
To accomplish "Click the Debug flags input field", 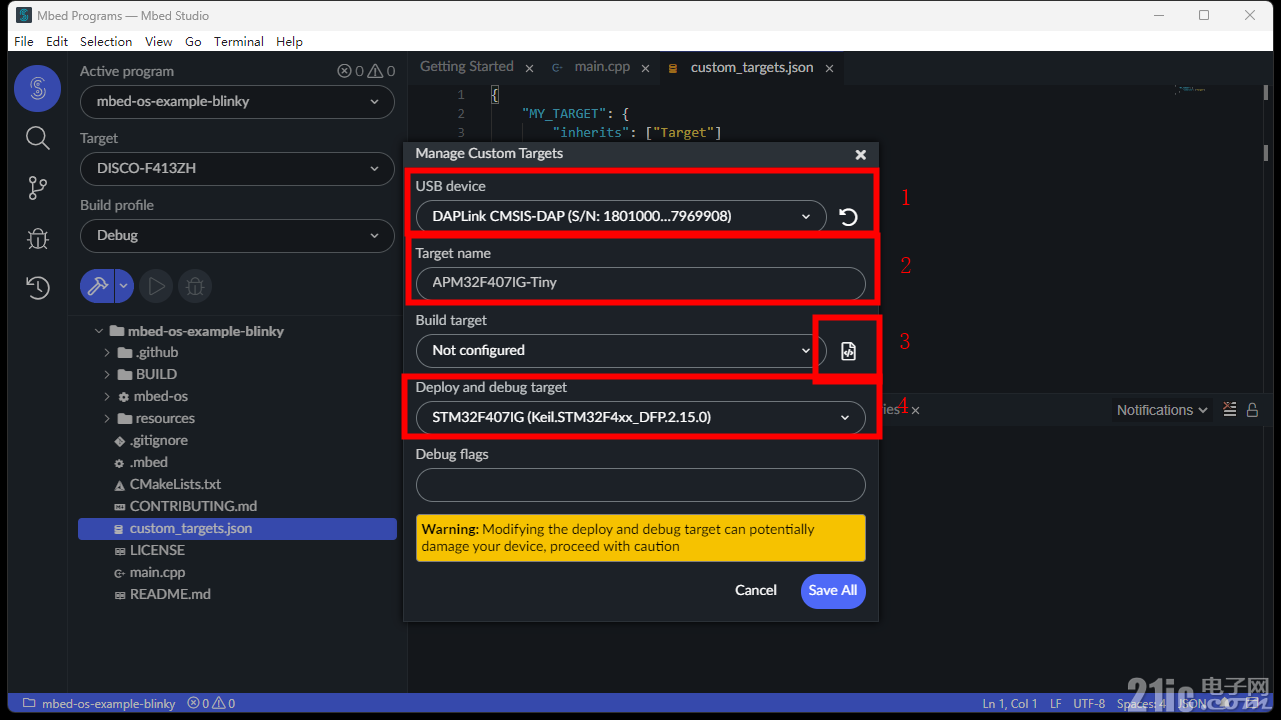I will point(641,485).
